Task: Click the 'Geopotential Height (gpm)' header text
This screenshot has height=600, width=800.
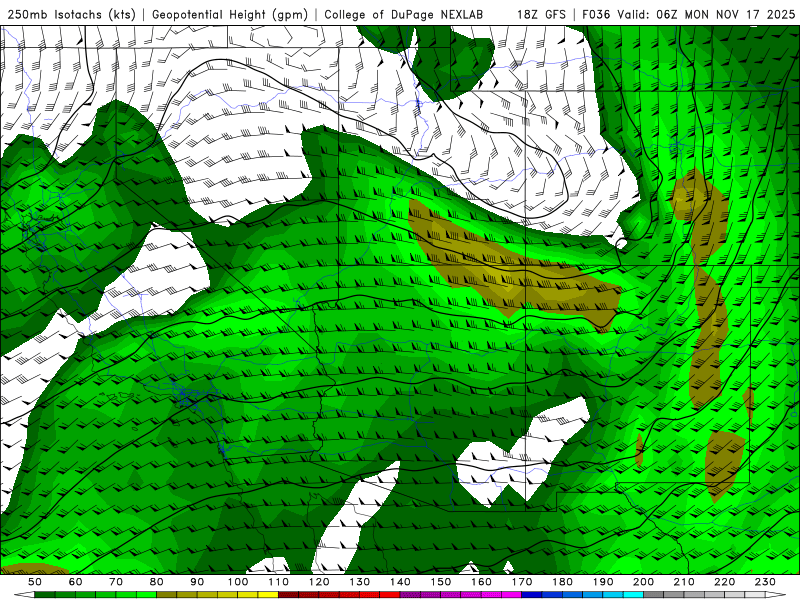Action: tap(230, 14)
